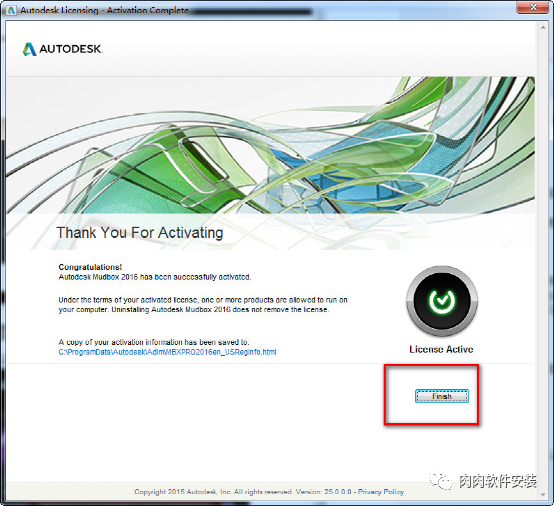Click the Autodesk logo in header
Viewport: 554px width, 506px height.
[63, 49]
